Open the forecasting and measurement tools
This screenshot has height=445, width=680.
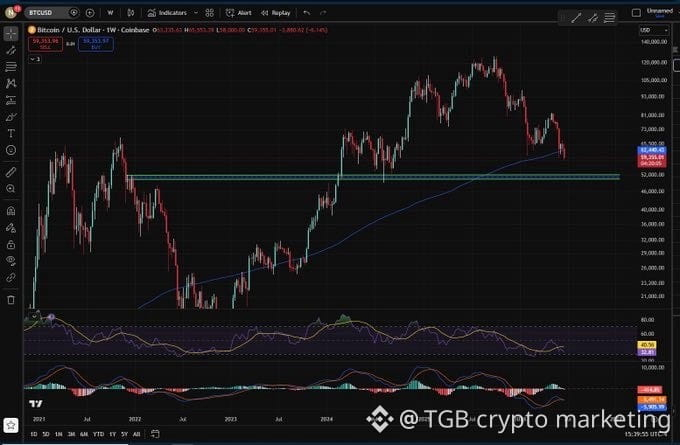[11, 100]
